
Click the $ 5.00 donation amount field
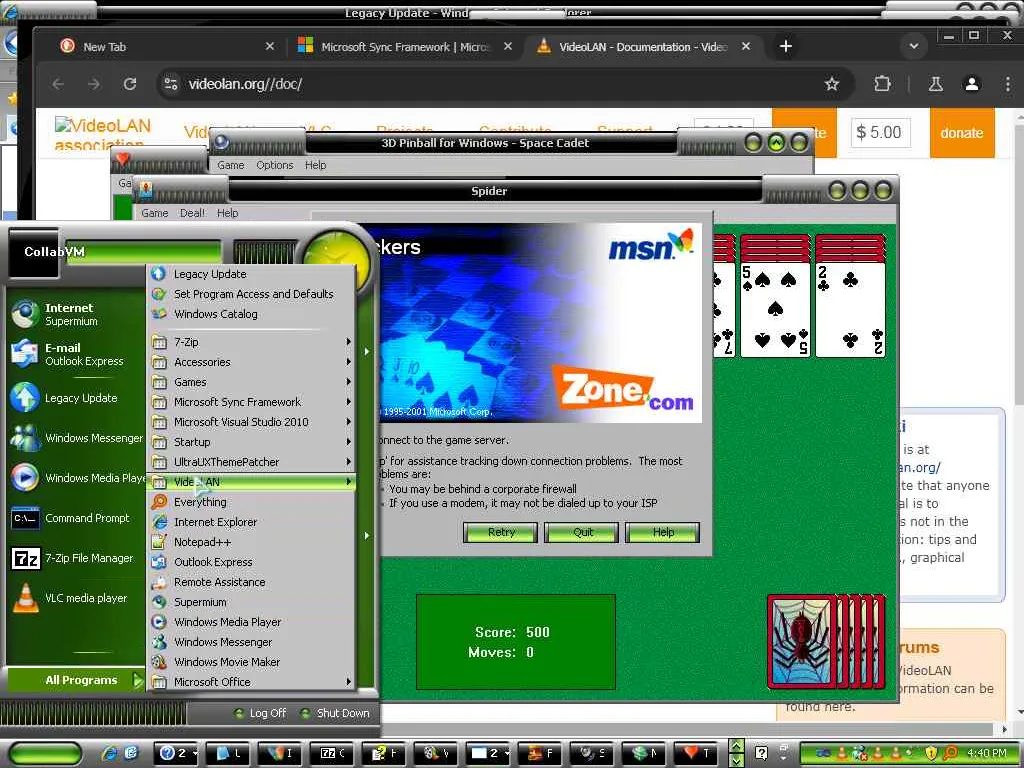(880, 133)
